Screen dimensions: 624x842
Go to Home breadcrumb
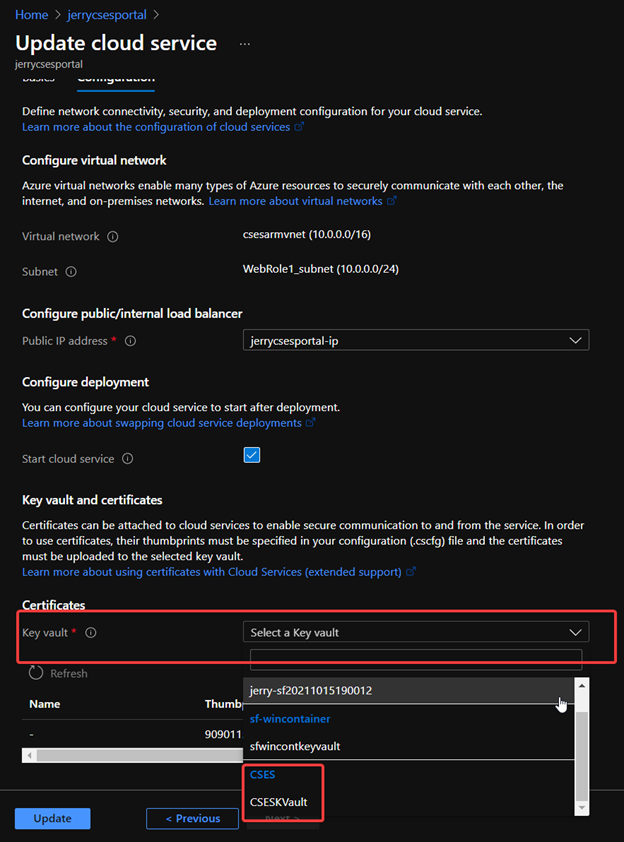click(x=32, y=15)
